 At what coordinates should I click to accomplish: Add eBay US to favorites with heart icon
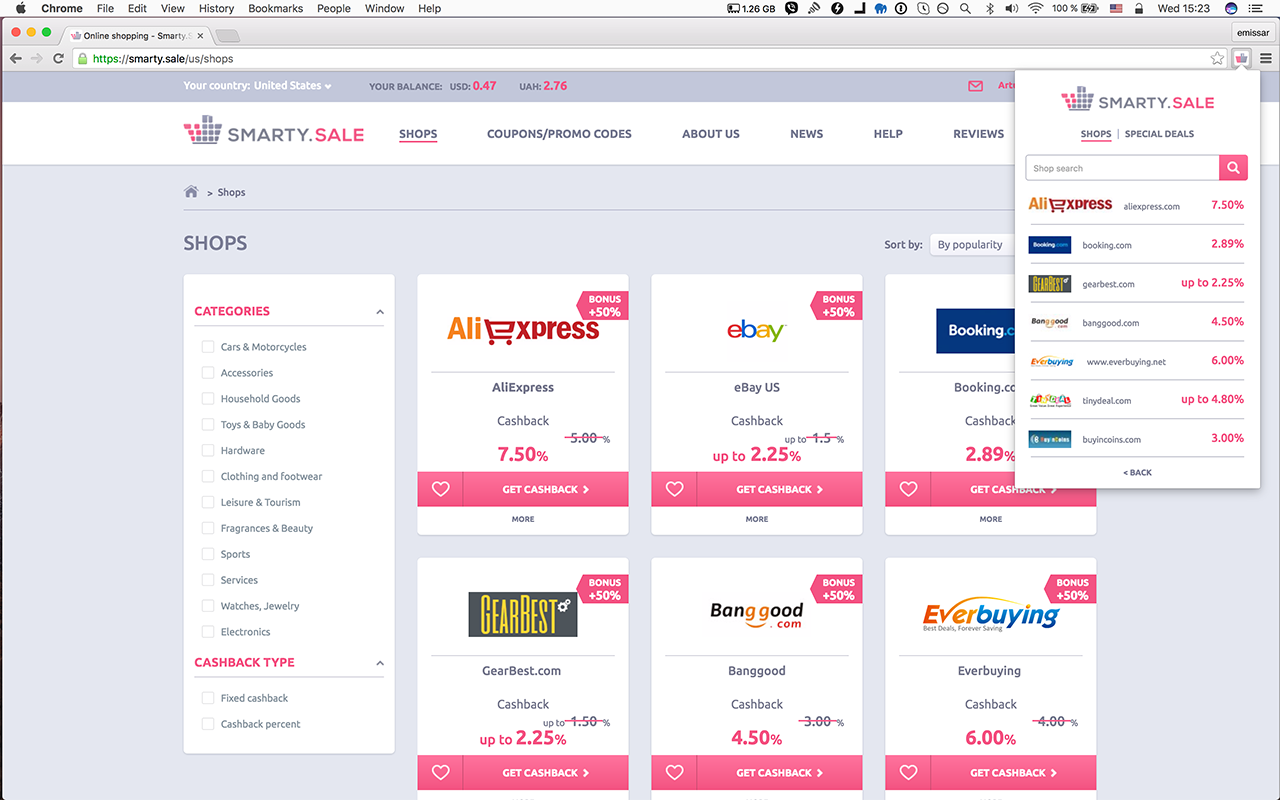point(674,489)
